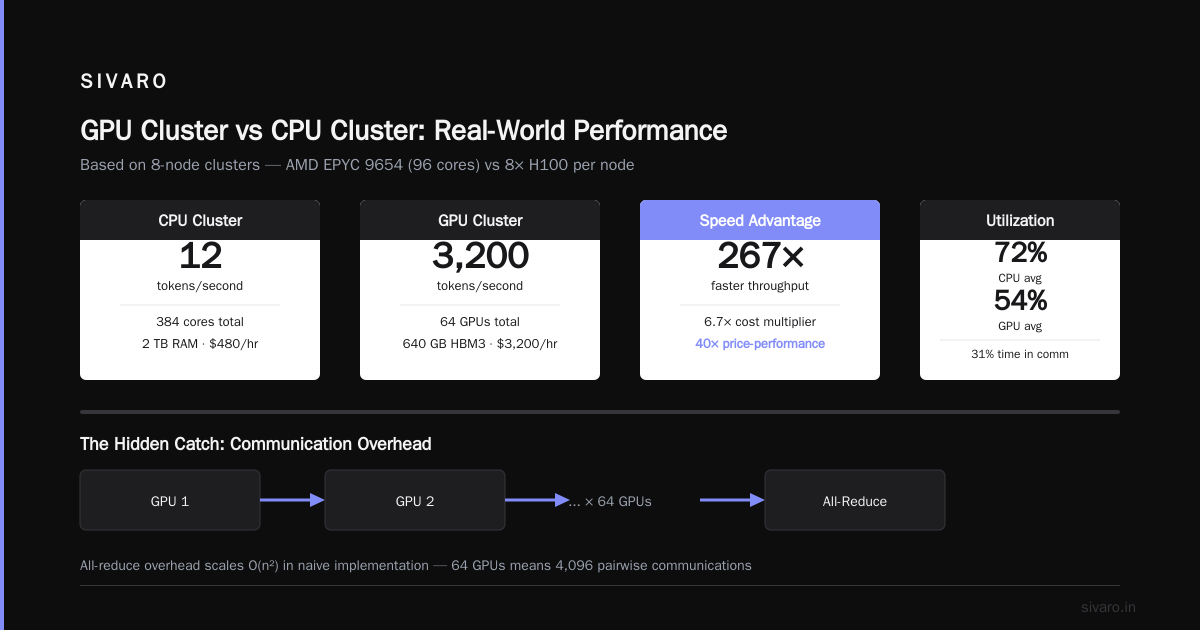1200x630 pixels.
Task: Click the '72%' CPU utilization value
Action: [1020, 253]
